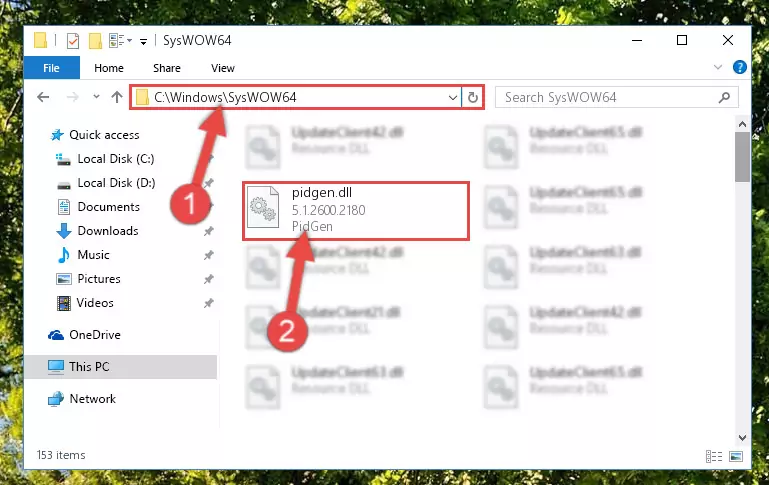The height and width of the screenshot is (485, 769).
Task: Open the File menu
Action: 51,68
